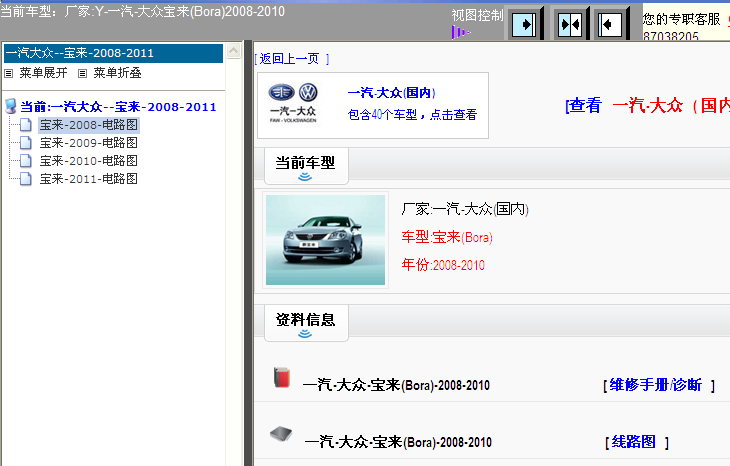The image size is (730, 466).
Task: Open the 一汽-大众(国内) brand link
Action: pyautogui.click(x=391, y=93)
